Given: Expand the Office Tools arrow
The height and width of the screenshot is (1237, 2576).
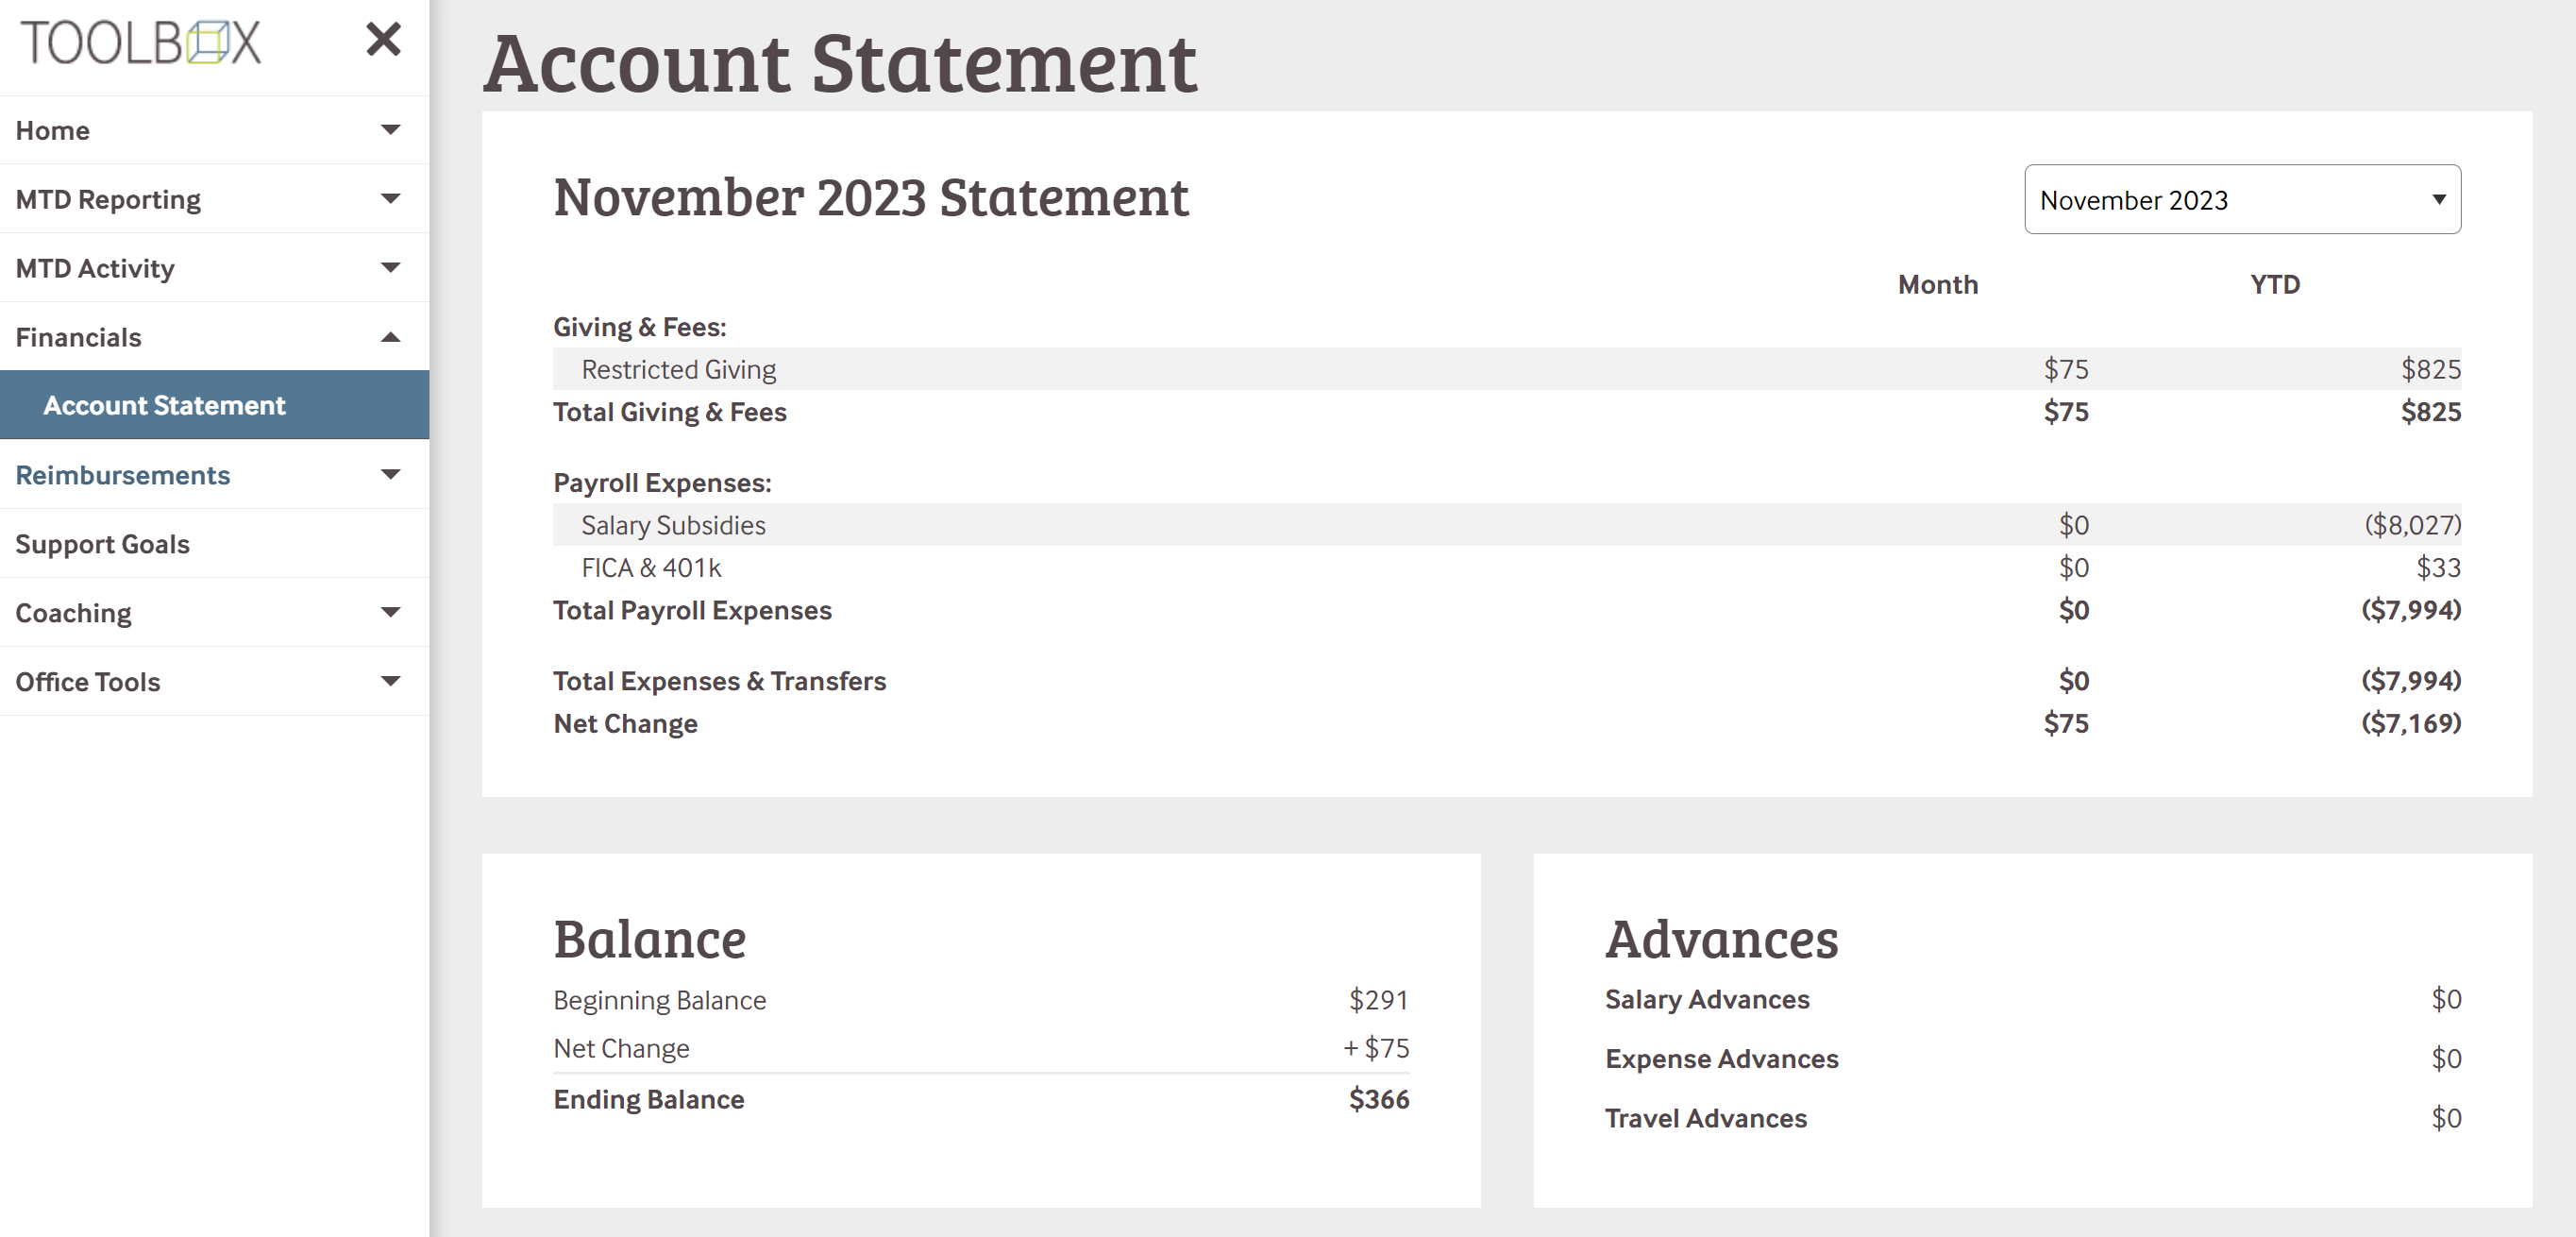Looking at the screenshot, I should [391, 682].
